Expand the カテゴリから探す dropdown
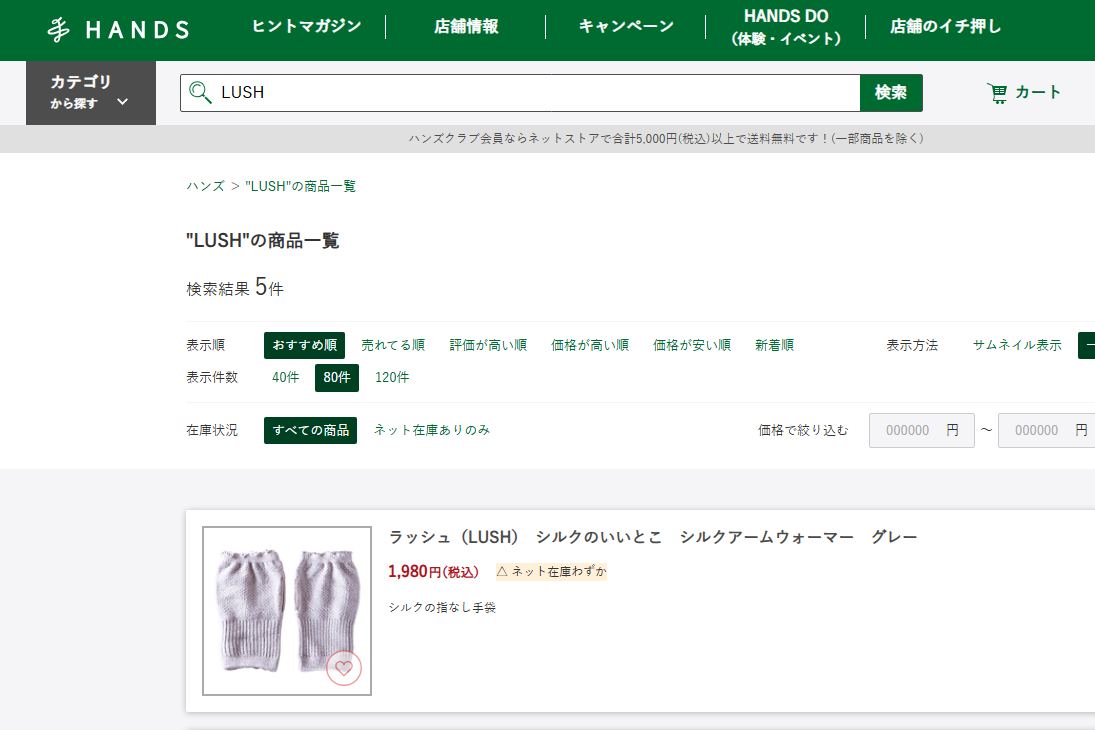This screenshot has height=730, width=1095. point(91,93)
